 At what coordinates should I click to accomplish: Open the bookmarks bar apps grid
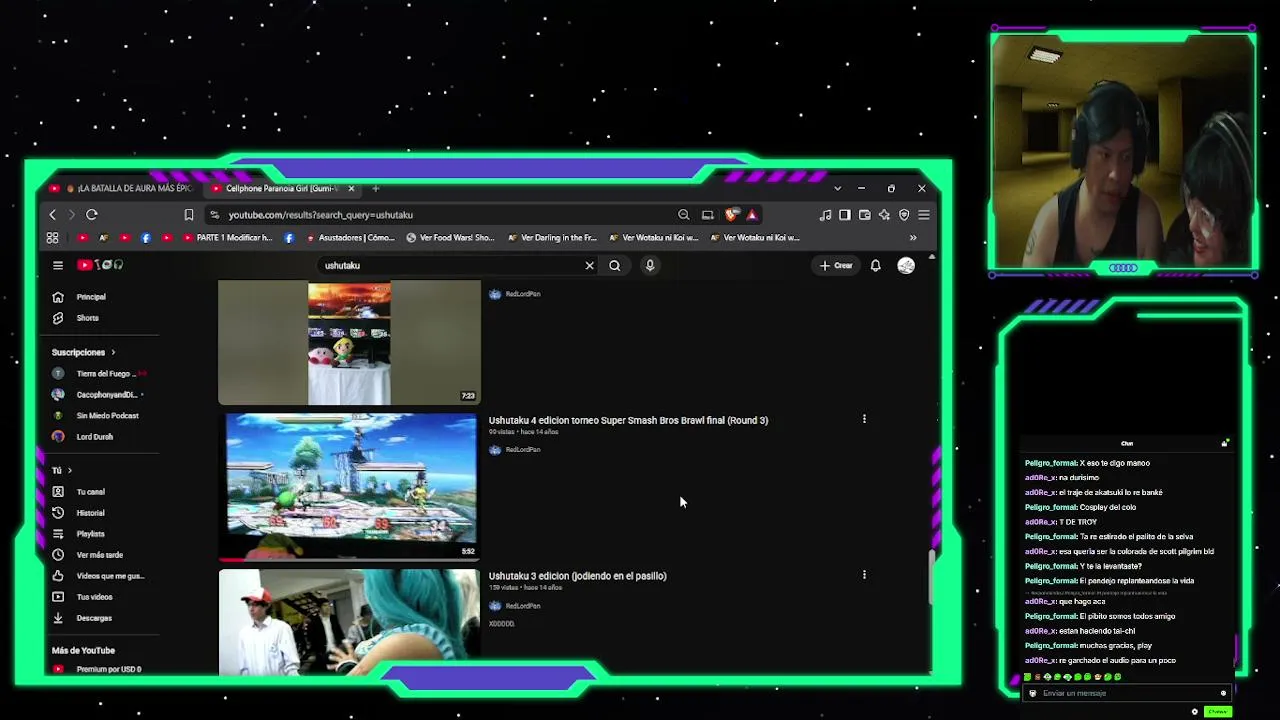pos(52,238)
